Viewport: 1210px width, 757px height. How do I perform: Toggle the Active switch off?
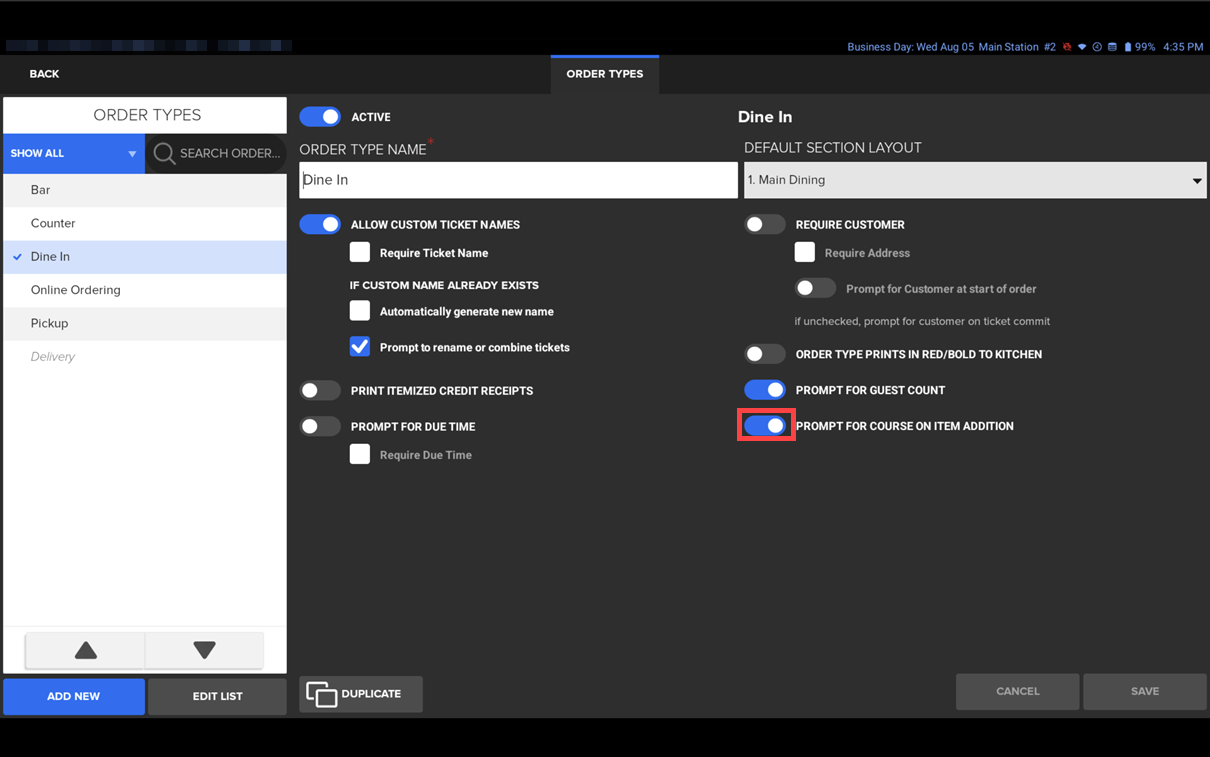[x=320, y=117]
